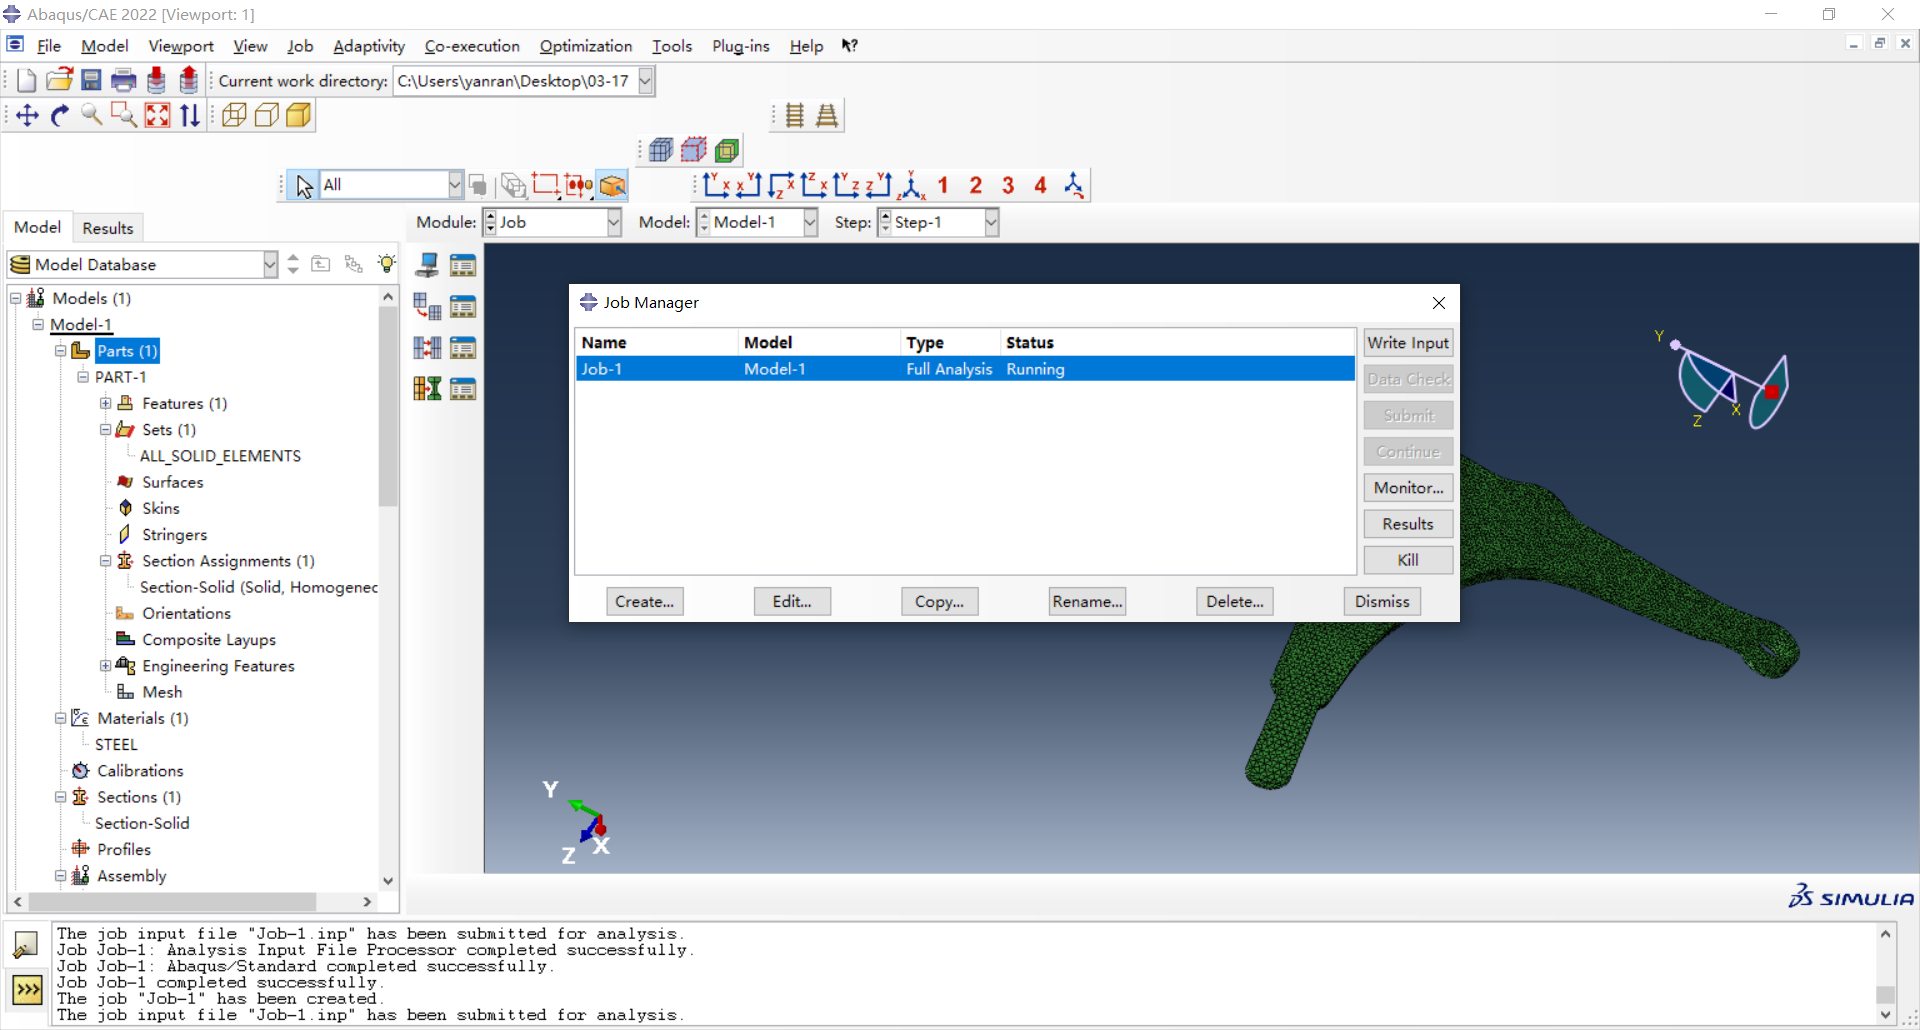Image resolution: width=1920 pixels, height=1030 pixels.
Task: Save the model database
Action: point(91,81)
